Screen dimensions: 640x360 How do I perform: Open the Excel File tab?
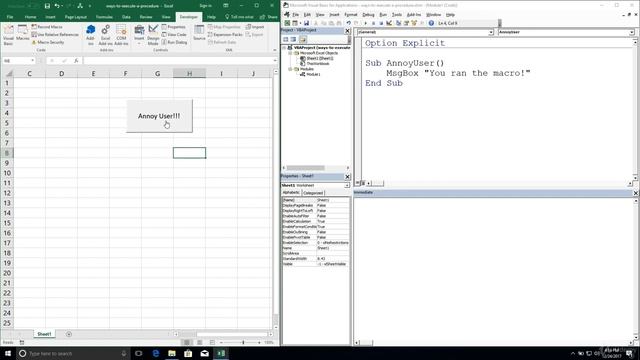click(10, 17)
